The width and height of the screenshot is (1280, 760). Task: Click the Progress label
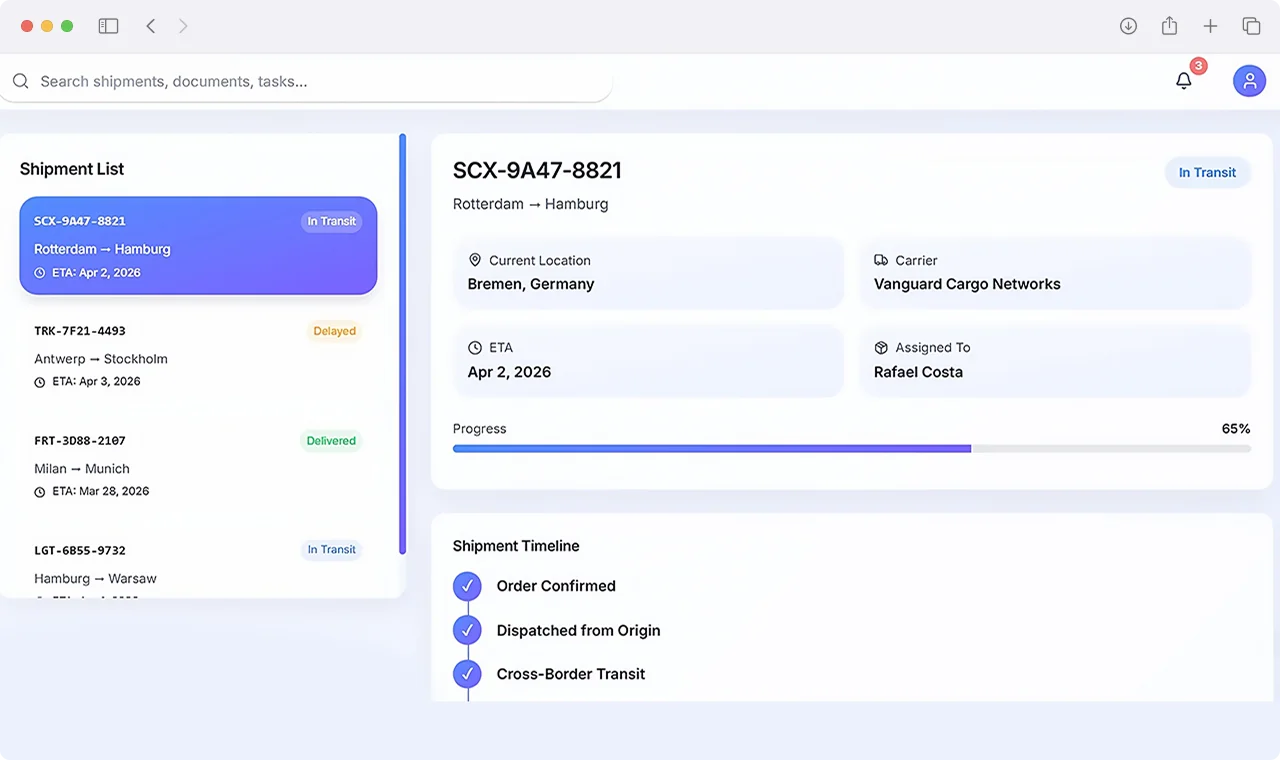pyautogui.click(x=479, y=429)
